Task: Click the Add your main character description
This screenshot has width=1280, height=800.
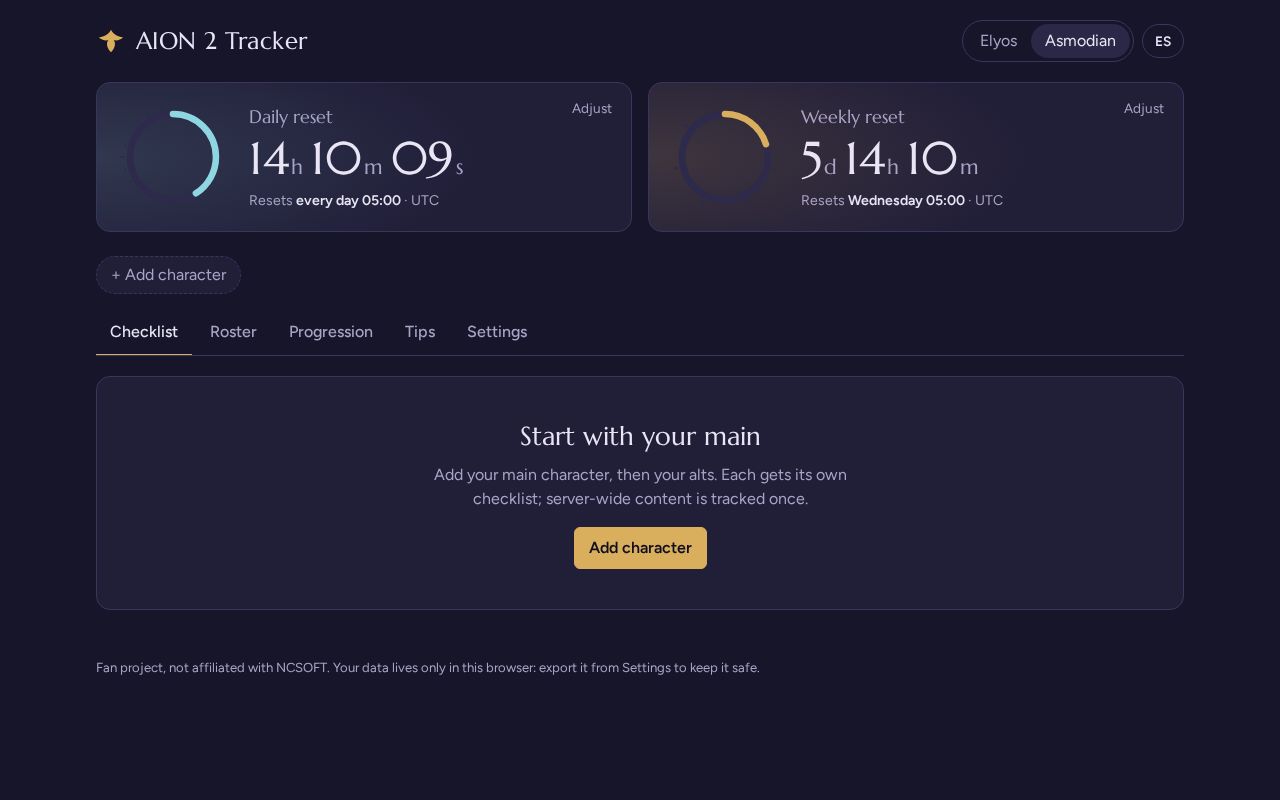Action: [x=640, y=487]
